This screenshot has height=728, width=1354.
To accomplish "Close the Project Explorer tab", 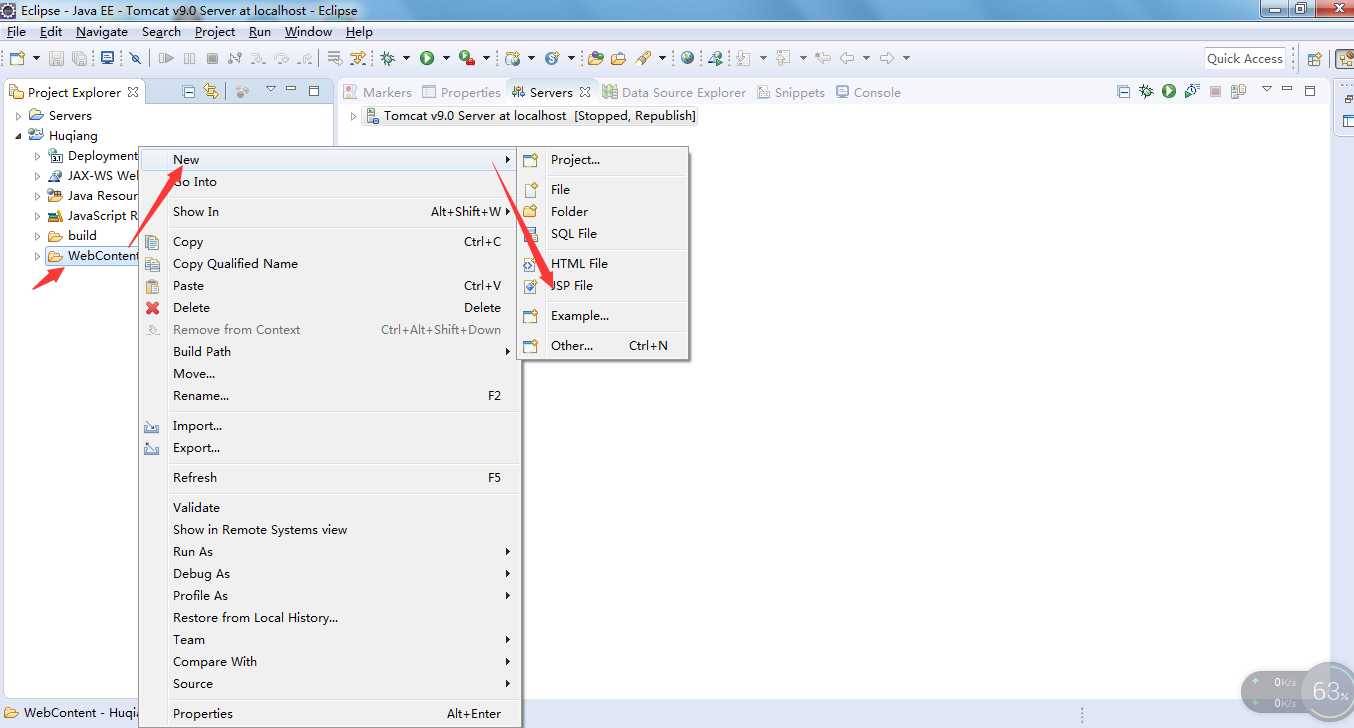I will pos(133,92).
